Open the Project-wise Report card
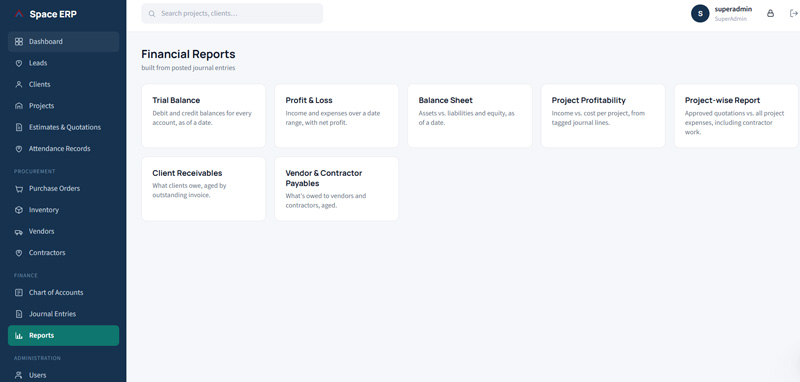Image resolution: width=800 pixels, height=382 pixels. (x=736, y=116)
